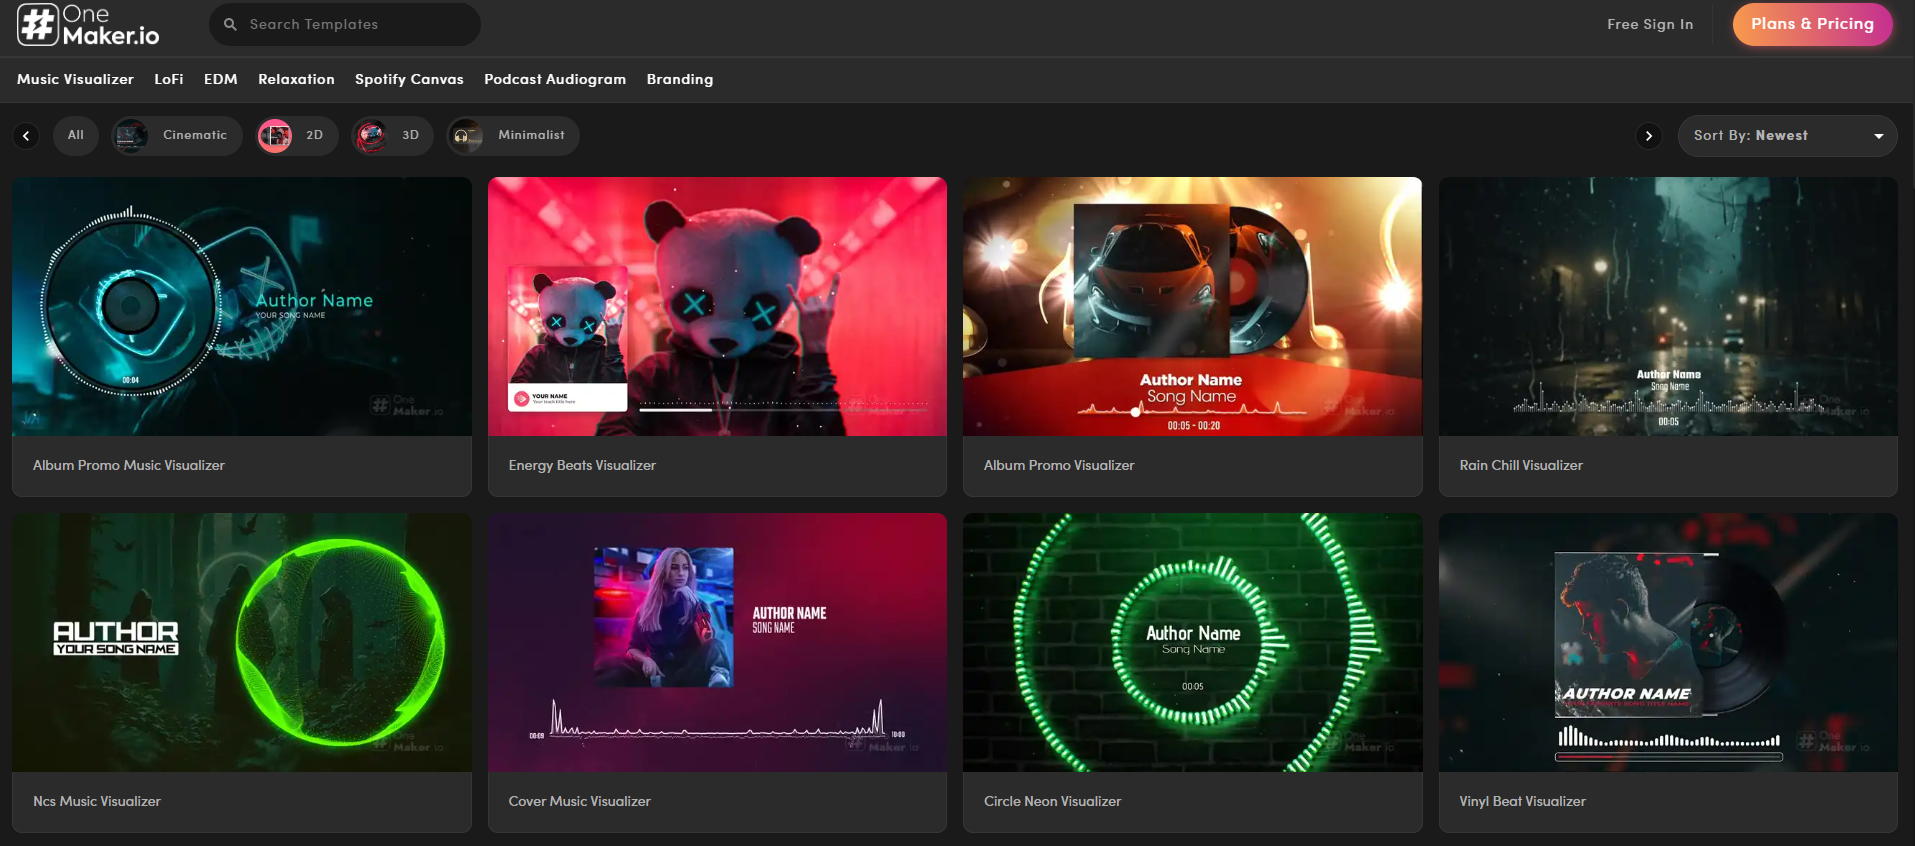Click the 2D chip thumbnail icon
This screenshot has width=1915, height=846.
point(275,135)
